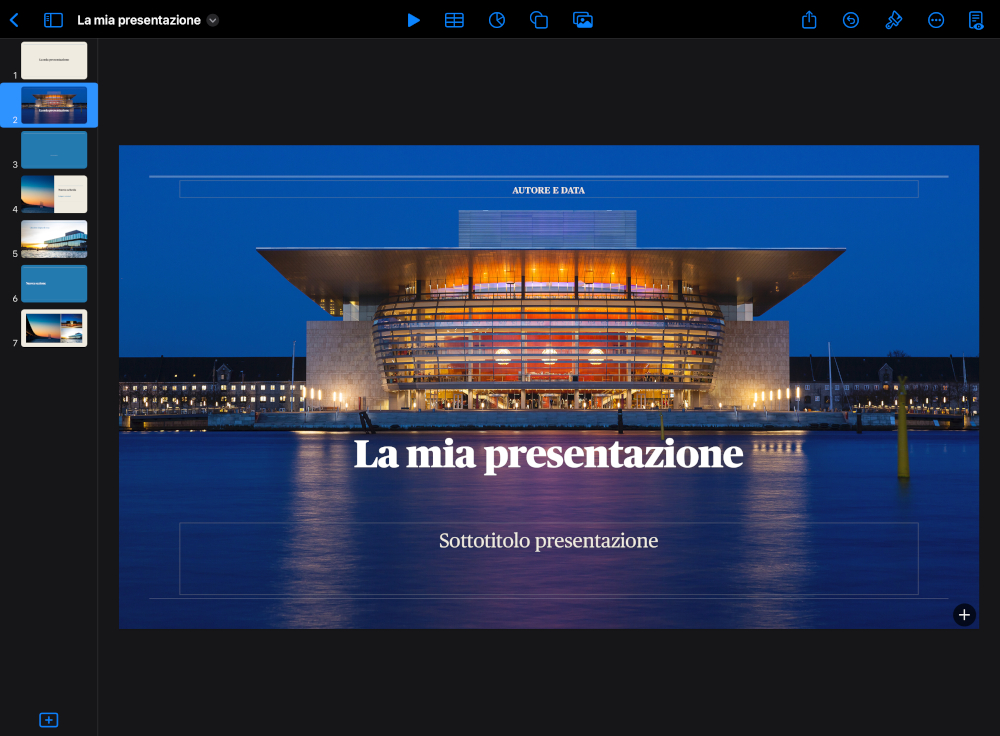The image size is (1000, 736).
Task: Click the 'AUTORE E DATA' placeholder
Action: pos(548,189)
